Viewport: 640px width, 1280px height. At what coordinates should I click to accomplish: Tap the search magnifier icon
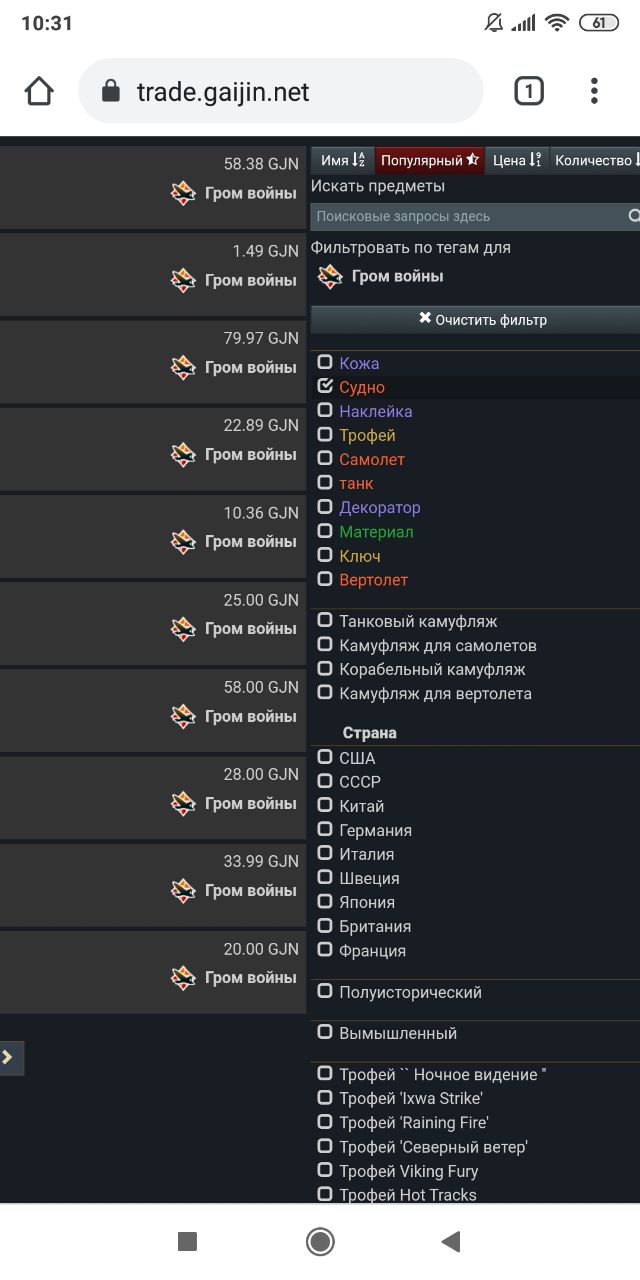[x=634, y=216]
